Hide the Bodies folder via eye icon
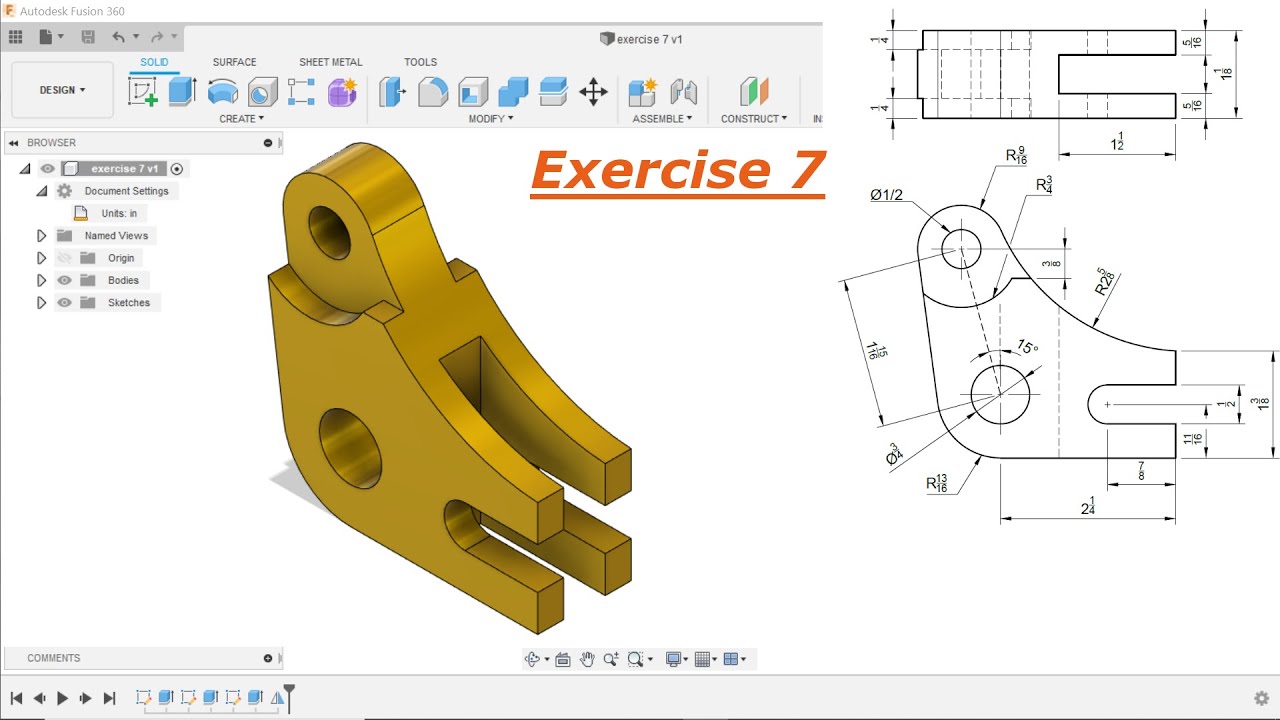Screen dimensions: 1280x720 click(65, 280)
